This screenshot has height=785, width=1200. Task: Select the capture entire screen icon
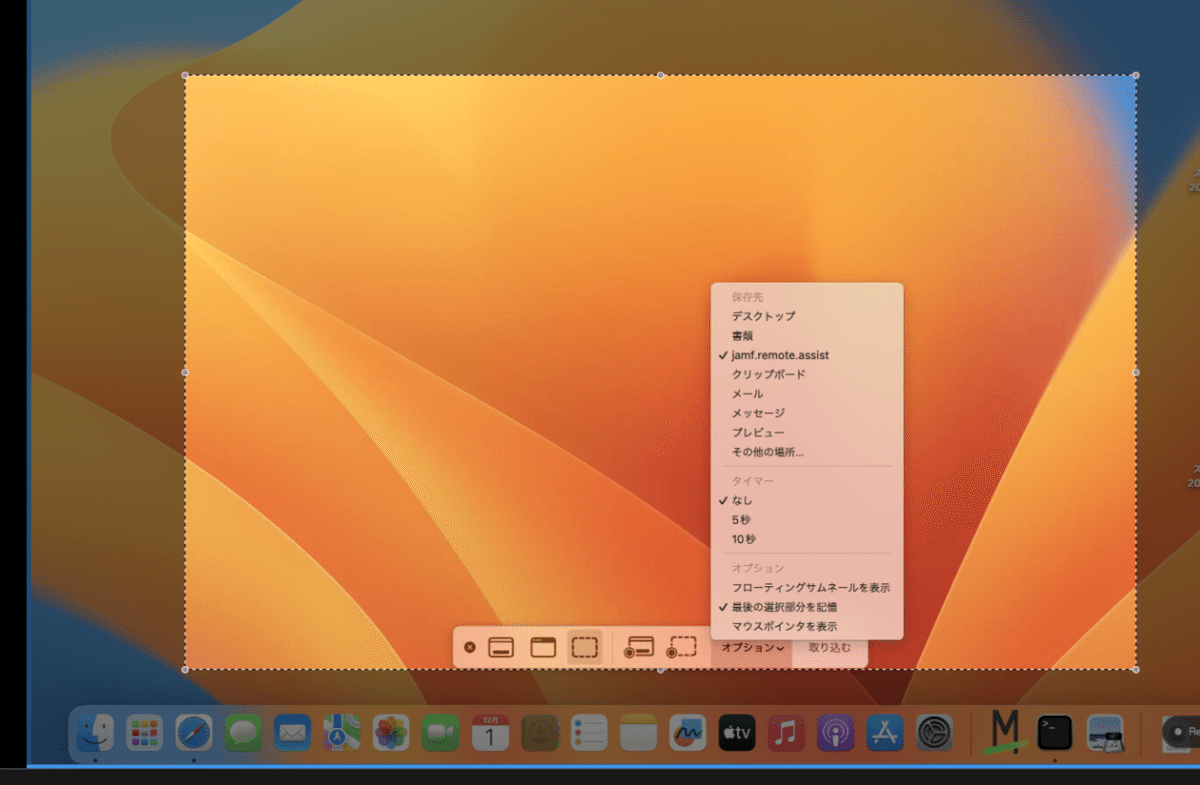(x=501, y=647)
